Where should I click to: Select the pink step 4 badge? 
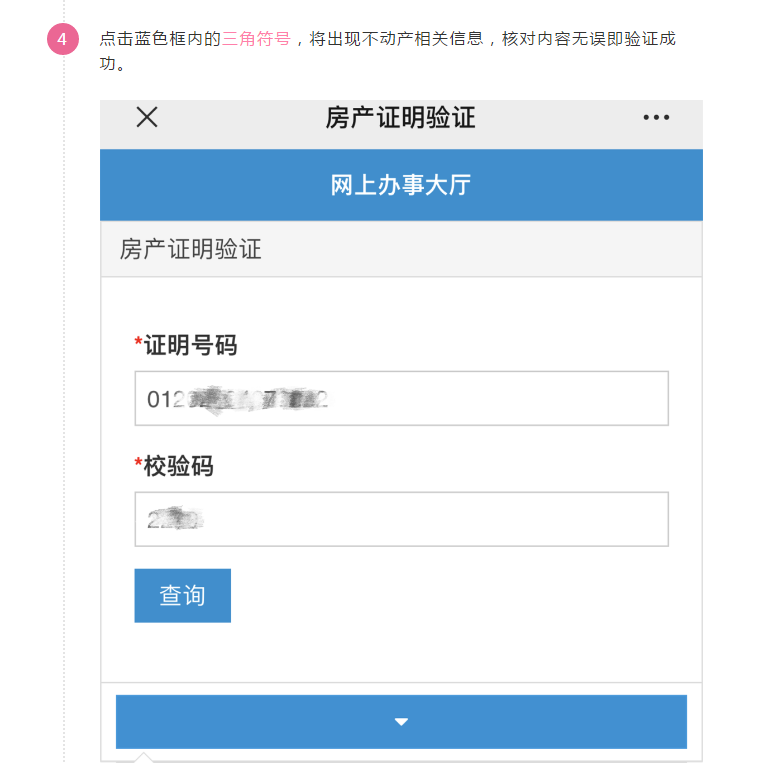(63, 39)
